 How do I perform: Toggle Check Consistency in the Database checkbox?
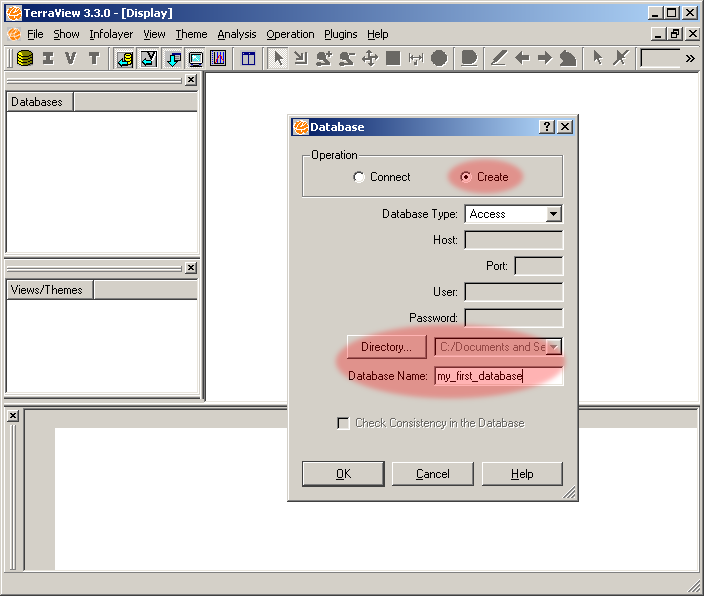tap(344, 423)
